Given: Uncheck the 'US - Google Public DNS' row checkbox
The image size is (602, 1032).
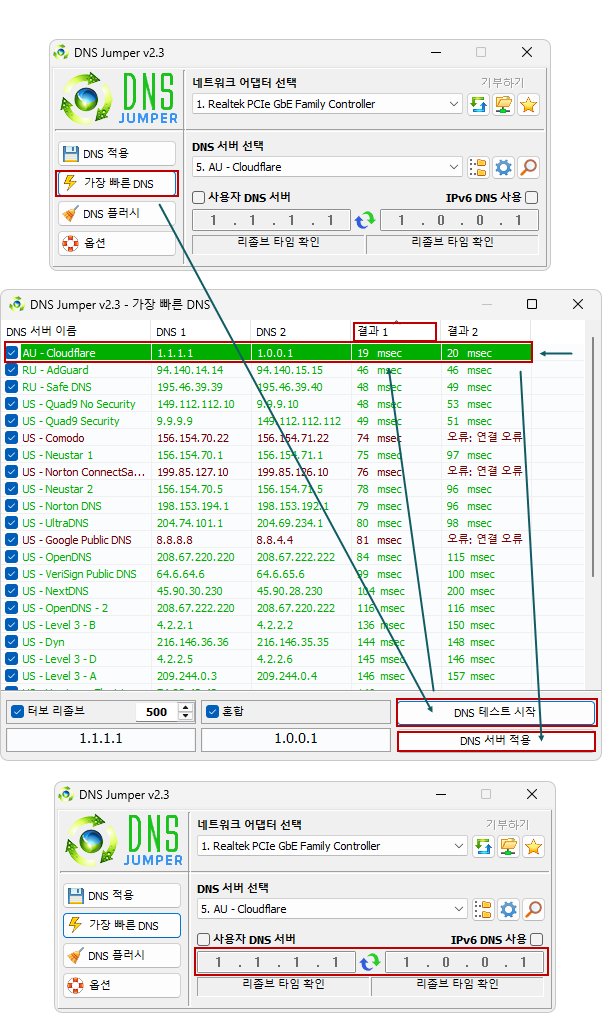Looking at the screenshot, I should (12, 540).
